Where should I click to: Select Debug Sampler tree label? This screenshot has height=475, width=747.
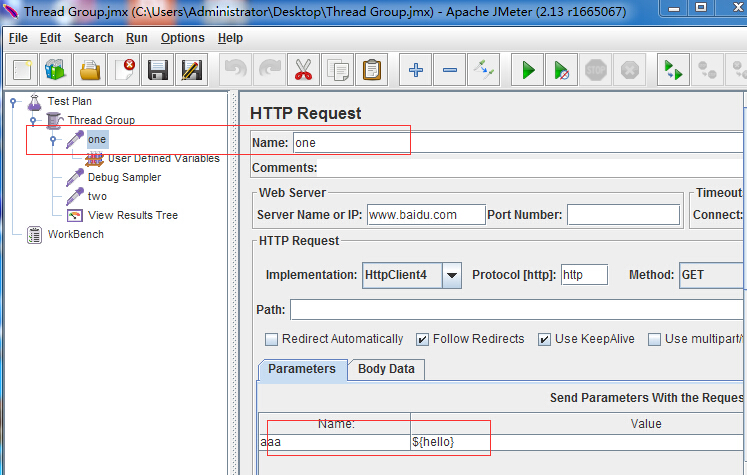click(x=124, y=177)
